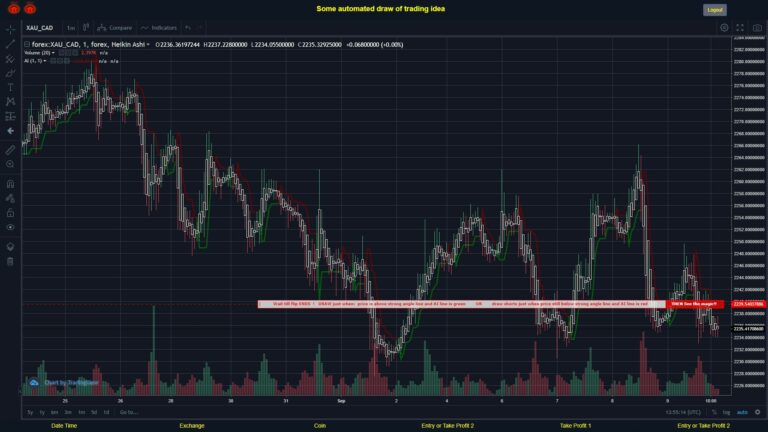Open the bar style candles selector
768x432 pixels.
pos(86,27)
